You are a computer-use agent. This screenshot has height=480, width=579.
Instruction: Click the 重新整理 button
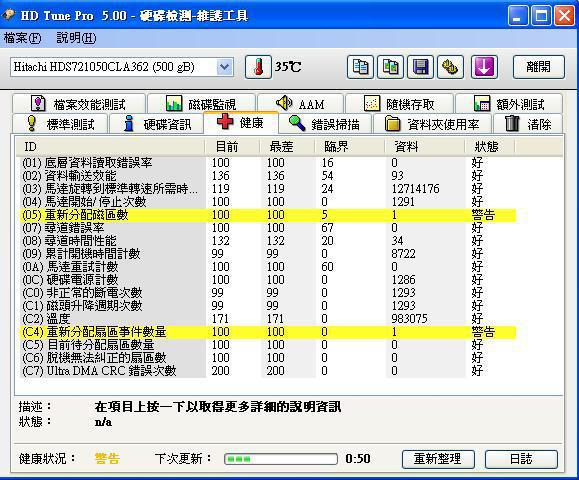tap(438, 459)
